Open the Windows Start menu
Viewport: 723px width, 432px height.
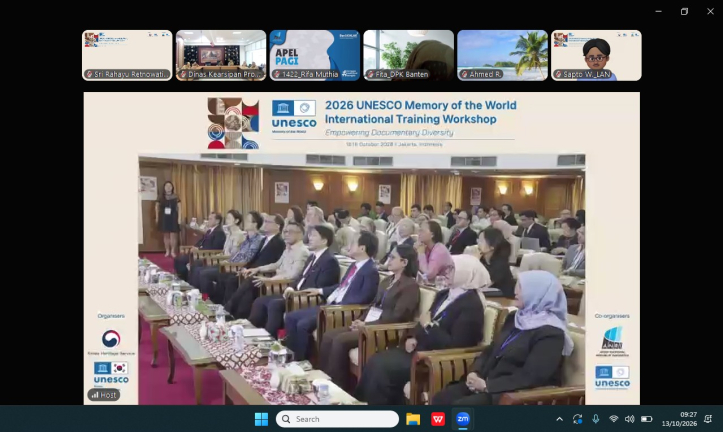click(261, 419)
